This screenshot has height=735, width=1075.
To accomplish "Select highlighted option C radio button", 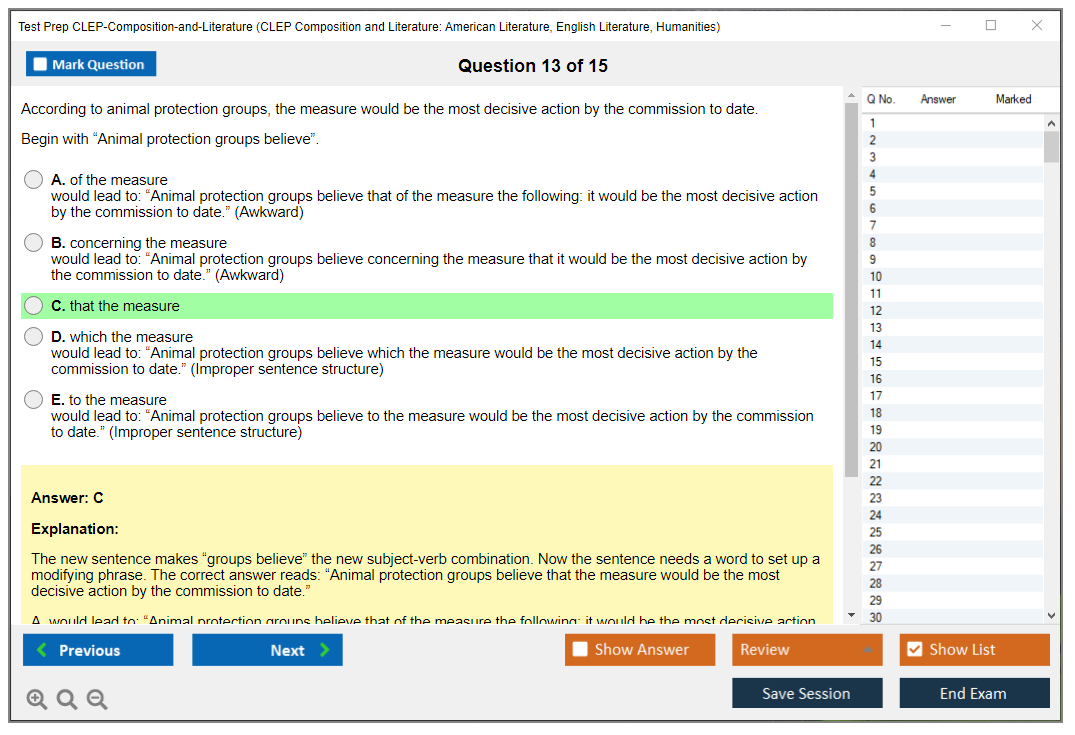I will pyautogui.click(x=34, y=306).
